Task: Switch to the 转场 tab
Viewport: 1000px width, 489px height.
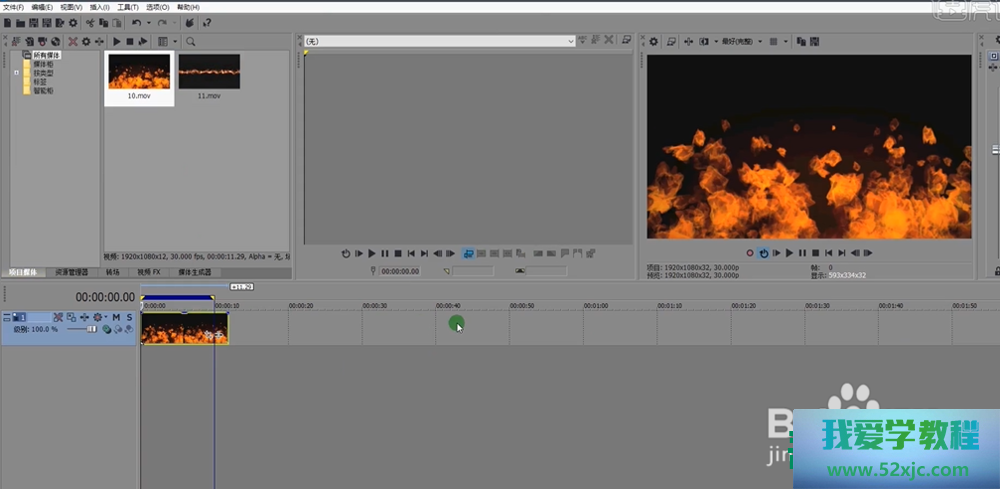Action: tap(113, 272)
